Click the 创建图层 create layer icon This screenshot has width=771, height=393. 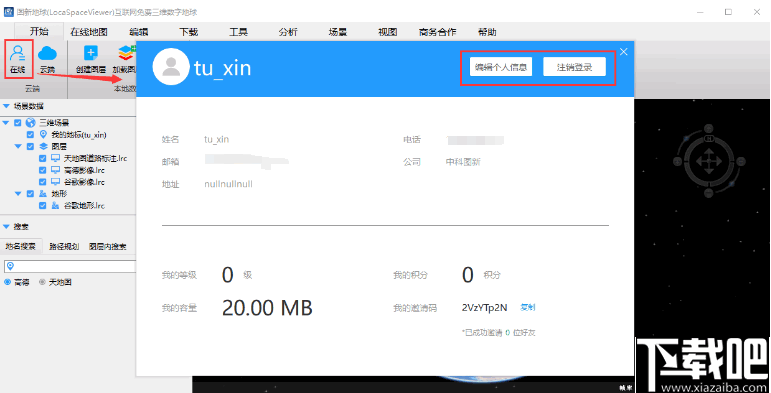pyautogui.click(x=91, y=53)
